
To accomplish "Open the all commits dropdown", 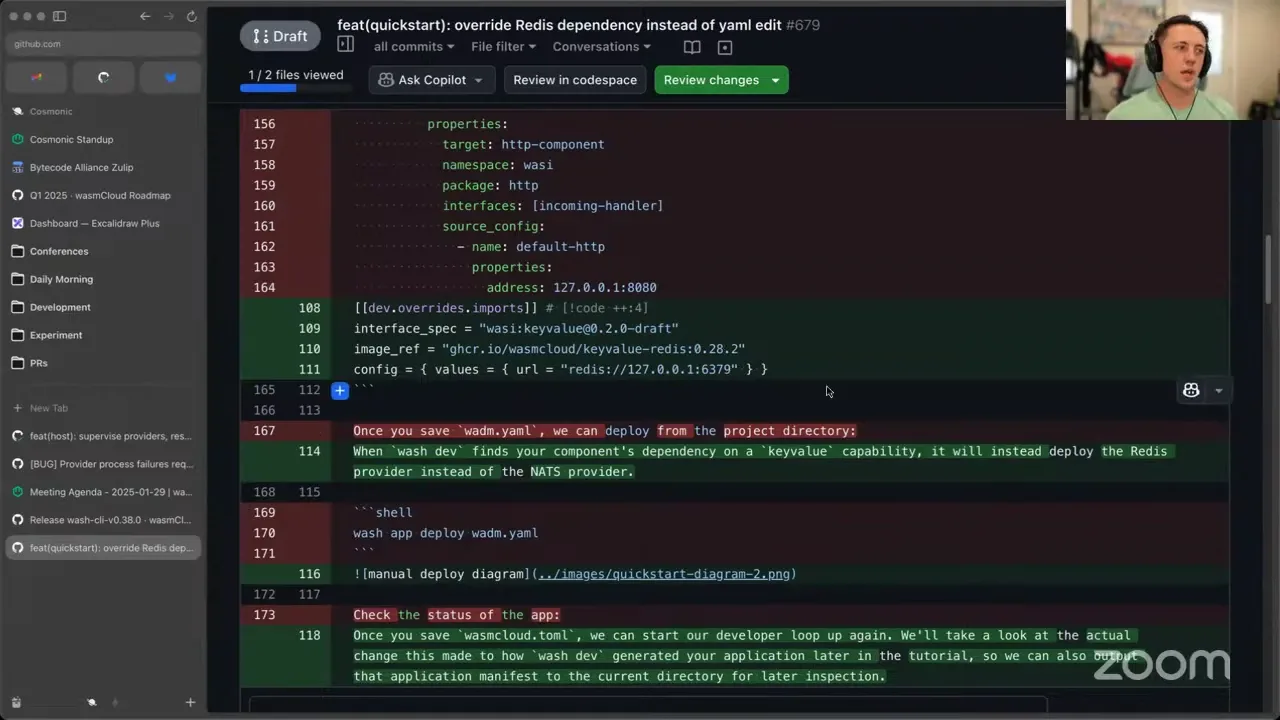I will coord(414,47).
